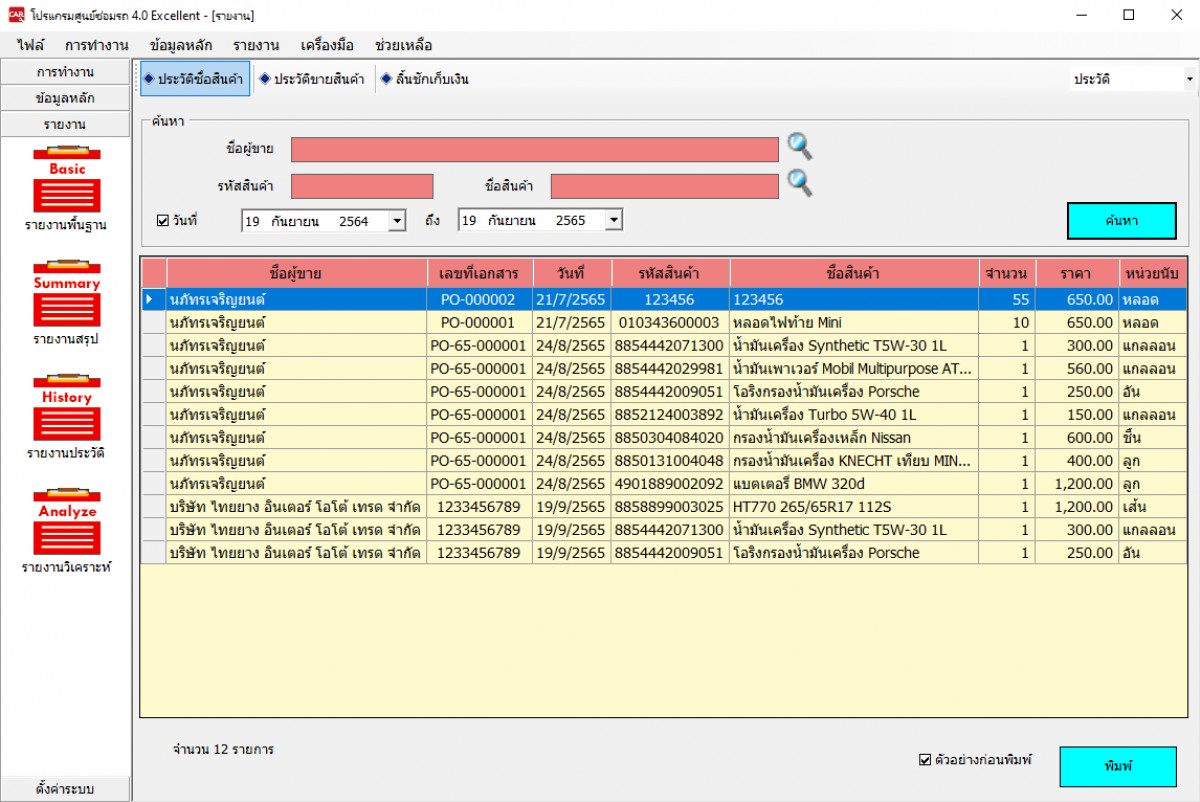Viewport: 1200px width, 802px height.
Task: Toggle the วันที่ date filter checkbox
Action: point(163,220)
